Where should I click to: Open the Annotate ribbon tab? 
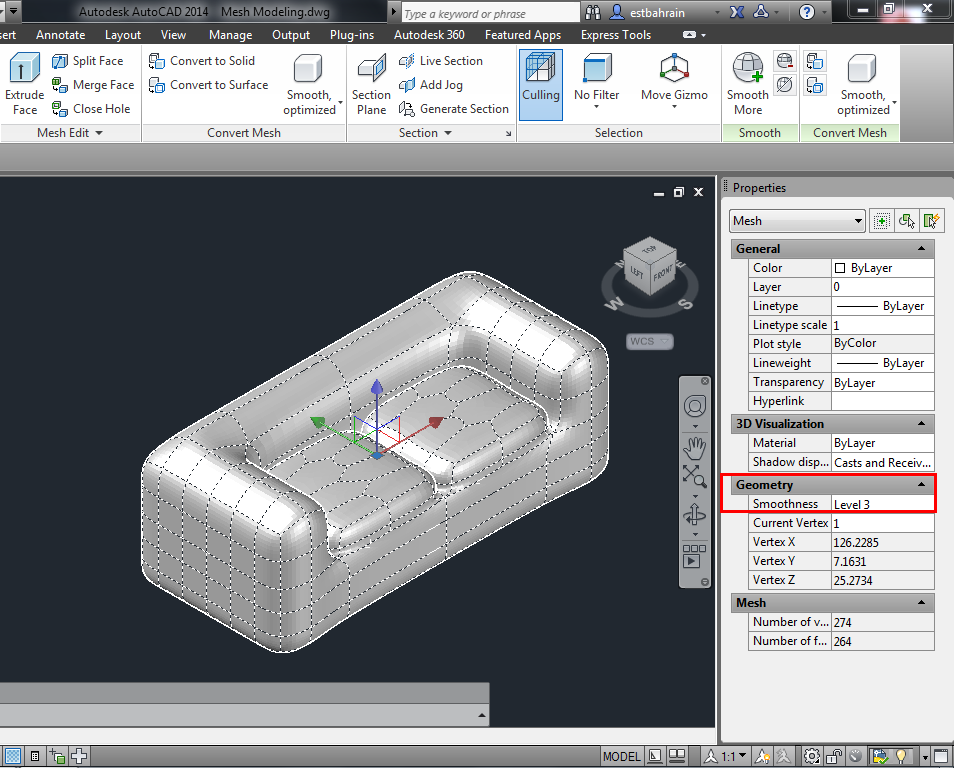(x=61, y=34)
